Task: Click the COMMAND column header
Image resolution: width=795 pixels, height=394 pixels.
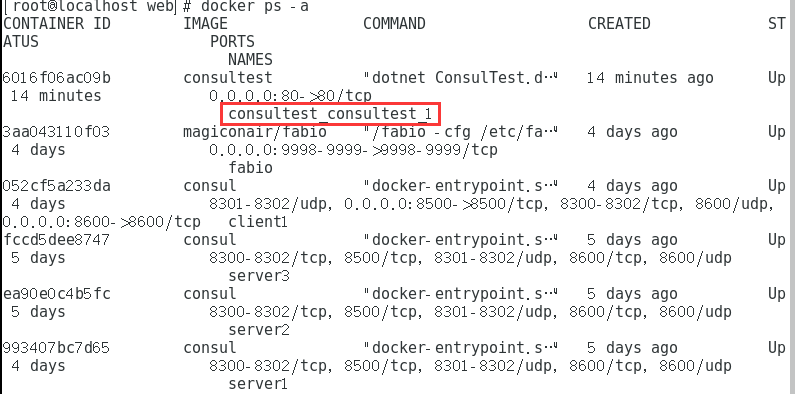Action: click(x=394, y=24)
